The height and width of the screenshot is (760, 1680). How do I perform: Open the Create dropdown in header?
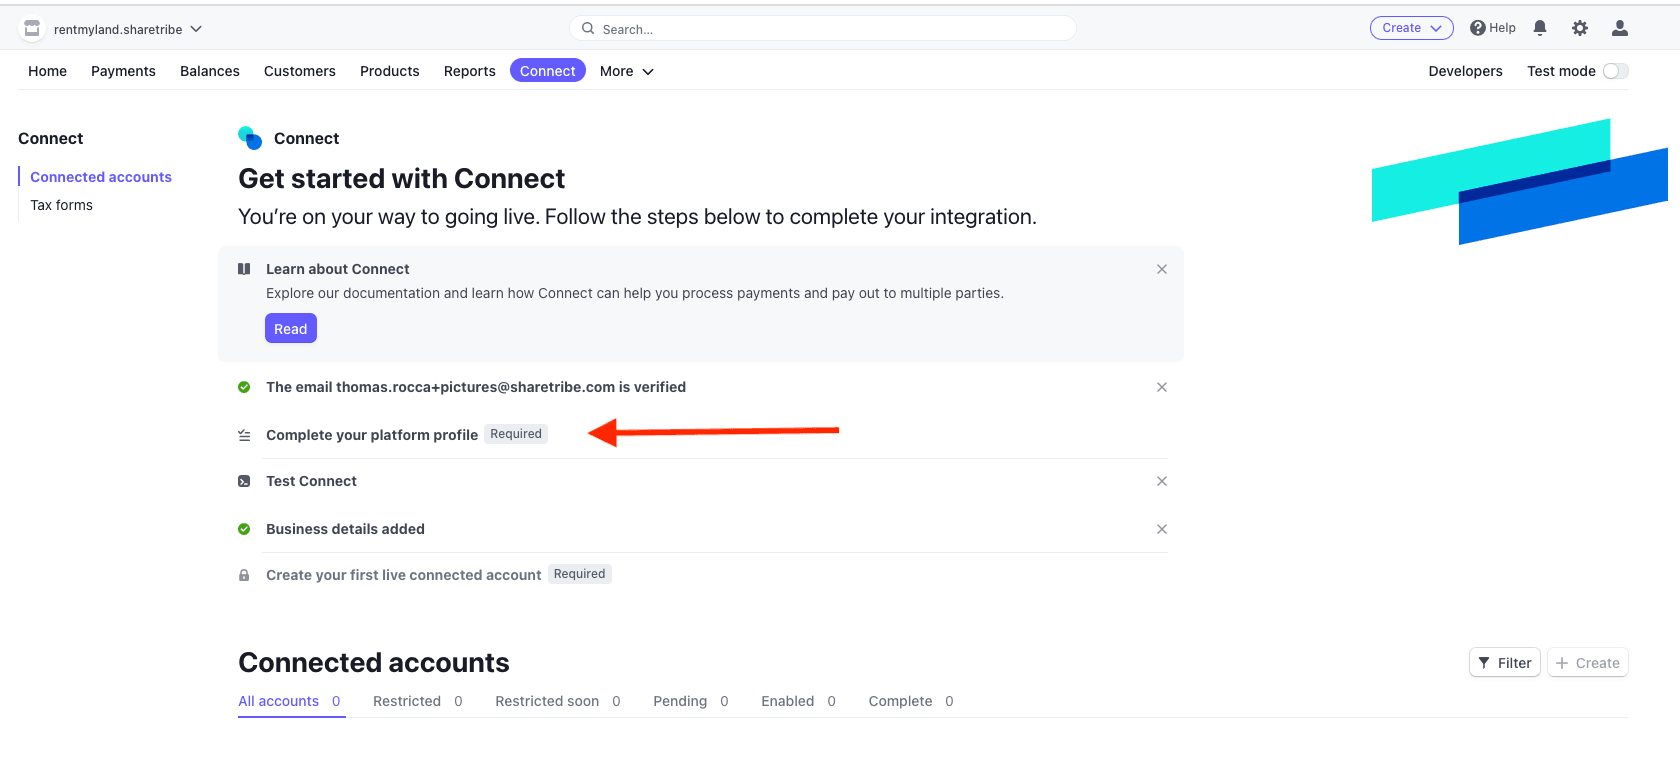pos(1411,28)
